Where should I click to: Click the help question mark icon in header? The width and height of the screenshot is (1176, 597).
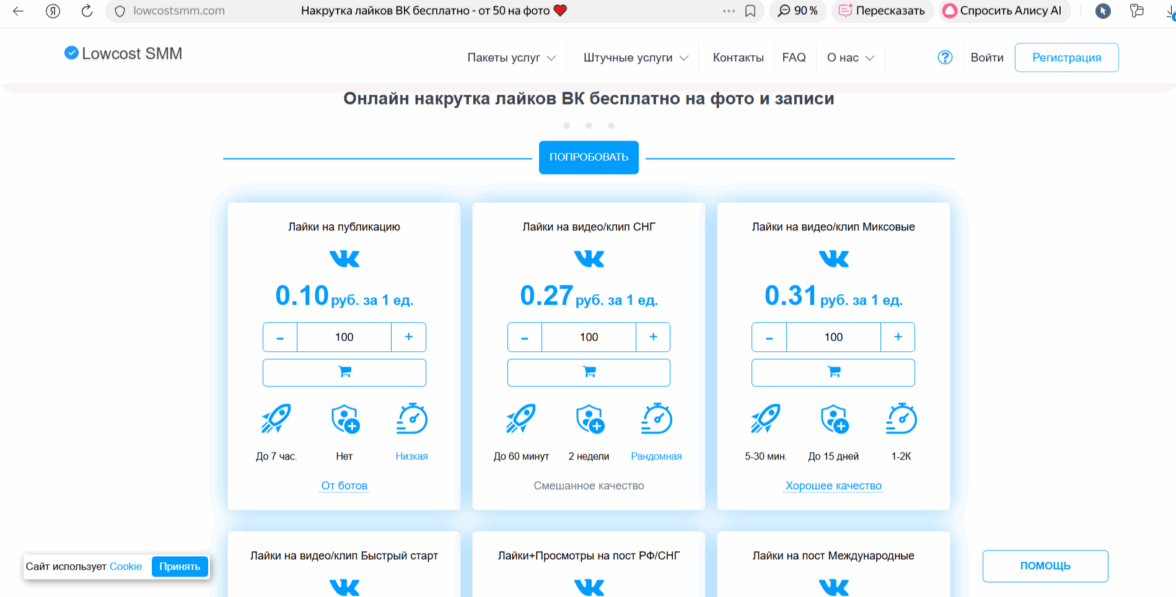(x=945, y=58)
